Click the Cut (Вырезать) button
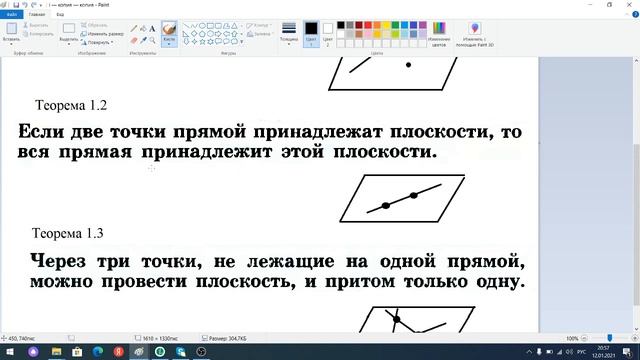Image resolution: width=640 pixels, height=360 pixels. tap(36, 25)
